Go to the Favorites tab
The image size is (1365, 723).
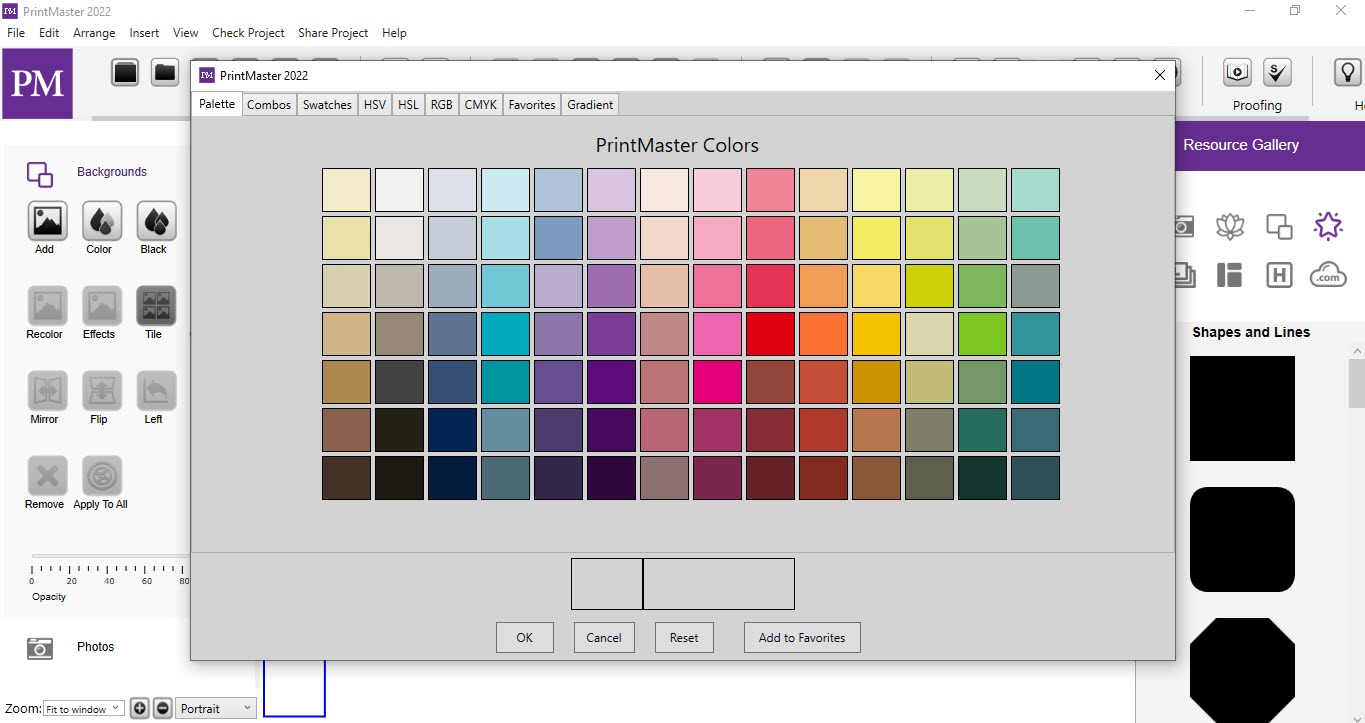pos(532,104)
